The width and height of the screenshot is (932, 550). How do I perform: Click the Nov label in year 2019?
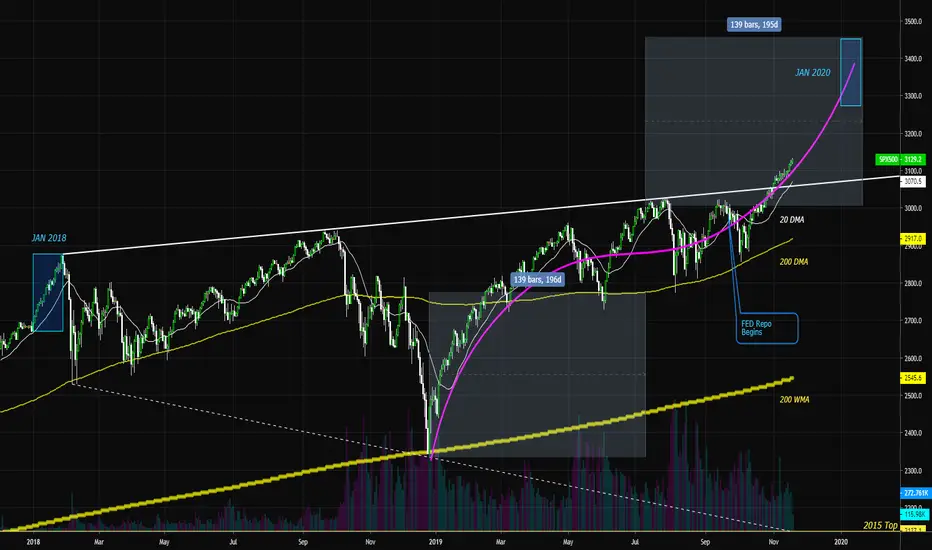point(773,542)
